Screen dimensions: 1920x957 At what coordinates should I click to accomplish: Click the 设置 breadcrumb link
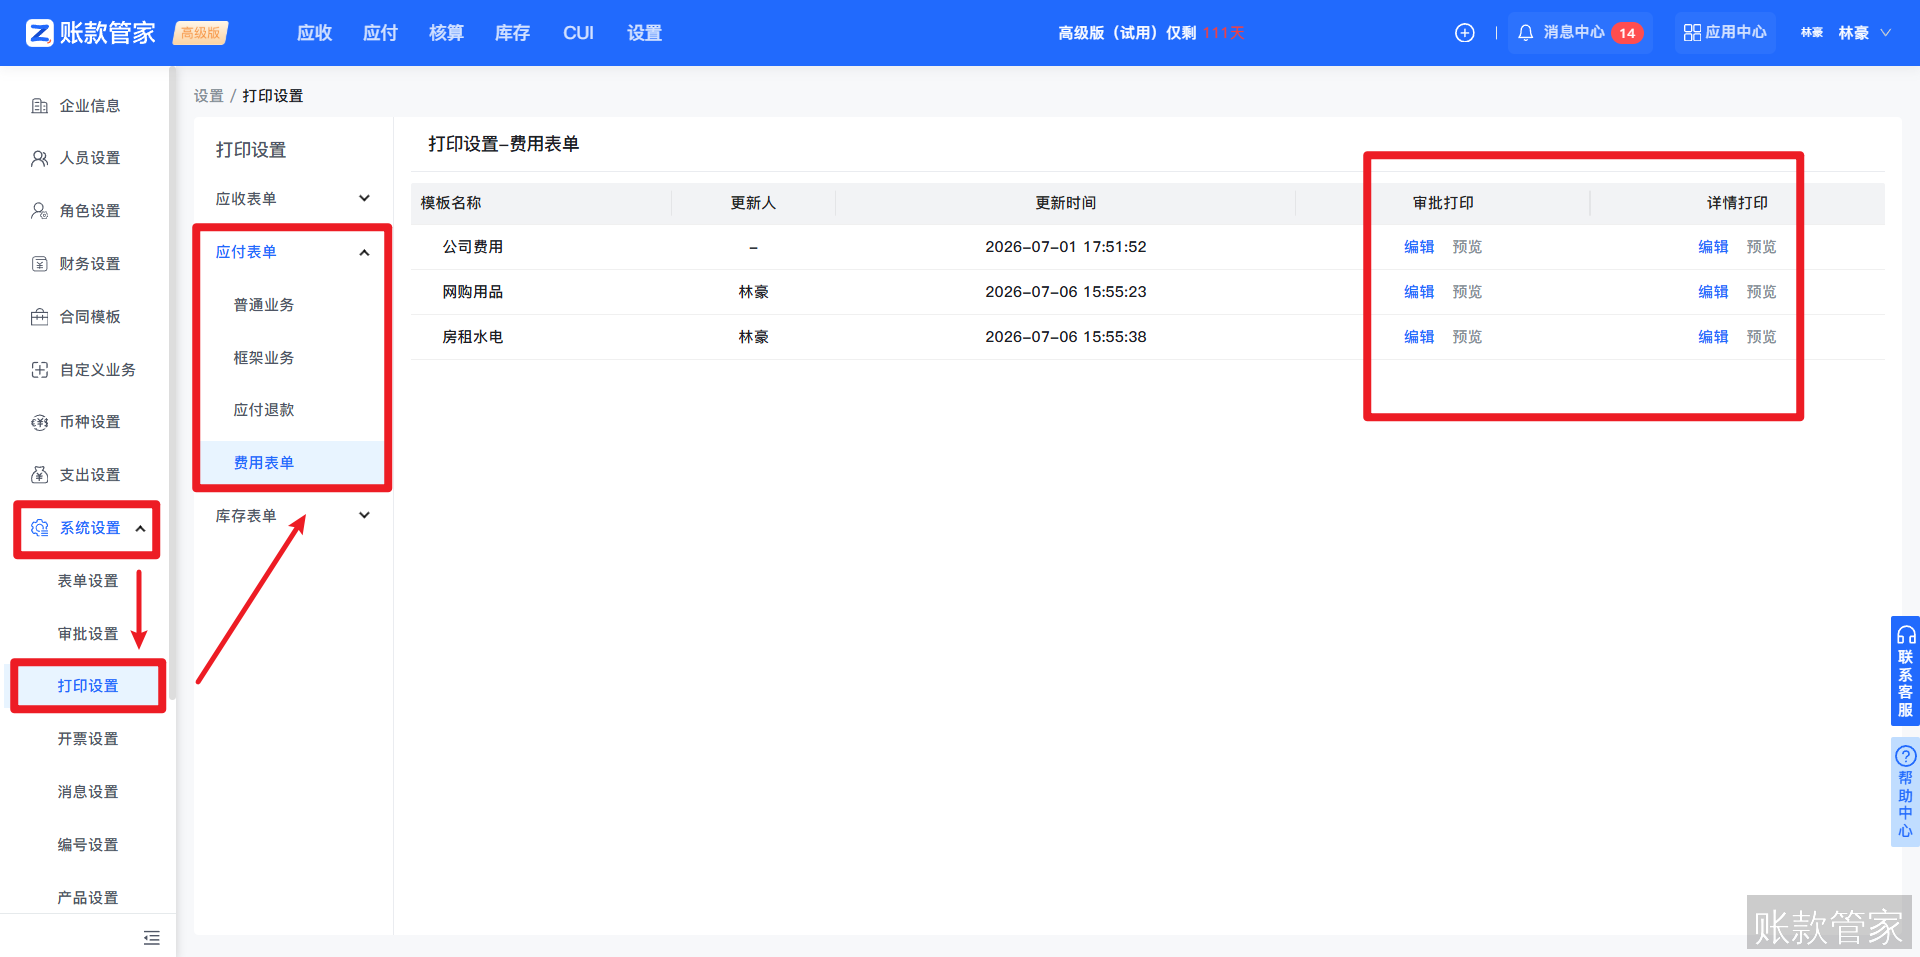[x=208, y=96]
